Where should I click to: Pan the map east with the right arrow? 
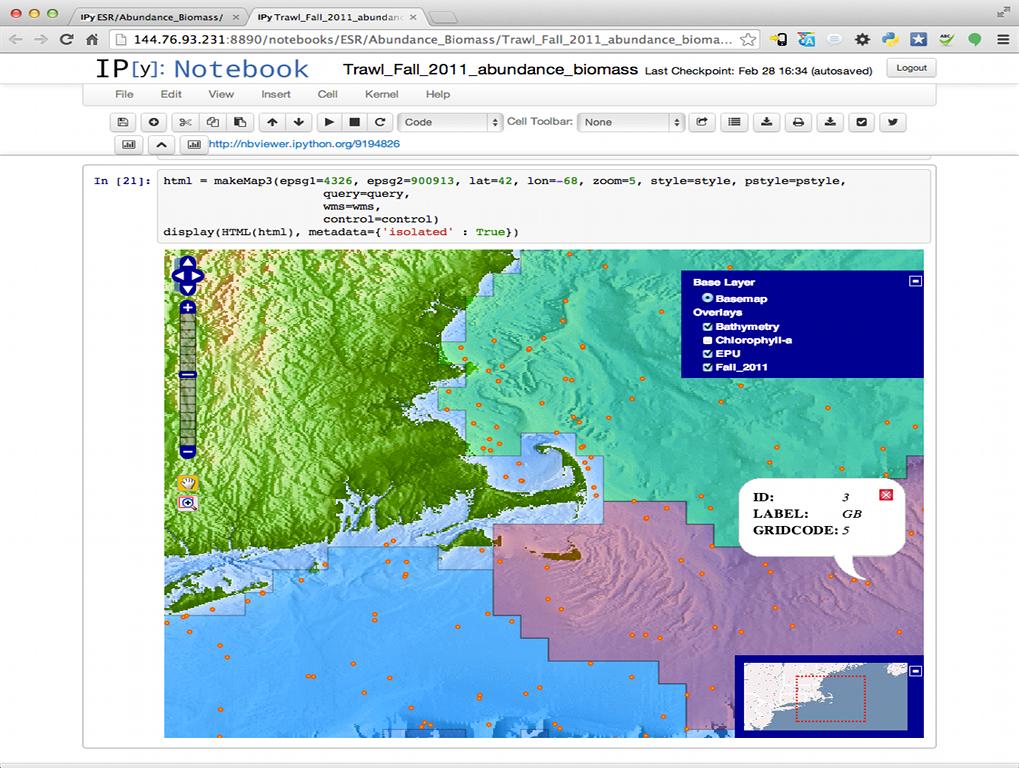pos(198,276)
